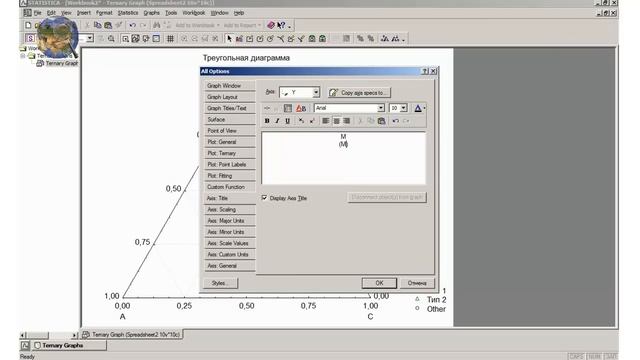This screenshot has width=640, height=360.
Task: Collapse the Ternary Graphs workbook tree node
Action: click(x=23, y=56)
